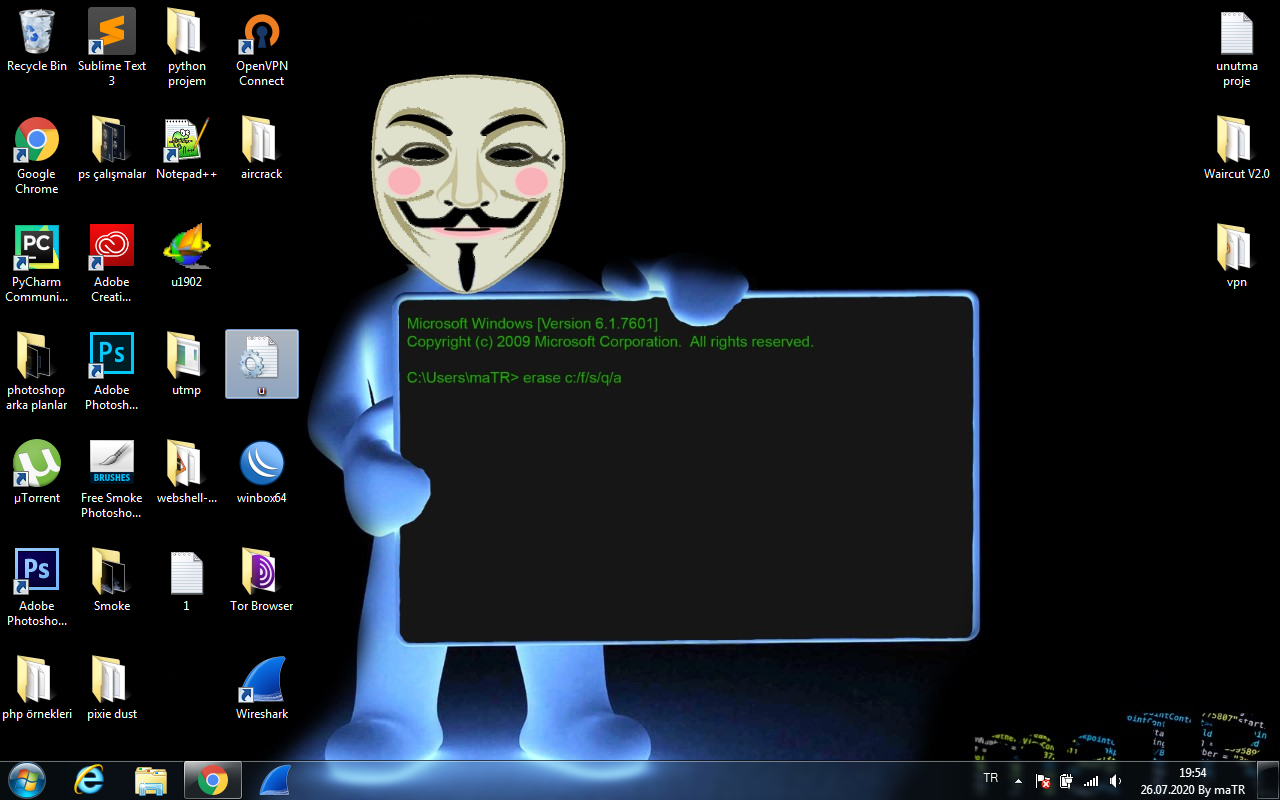The image size is (1280, 800).
Task: Open the Recycle Bin icon
Action: pyautogui.click(x=37, y=40)
